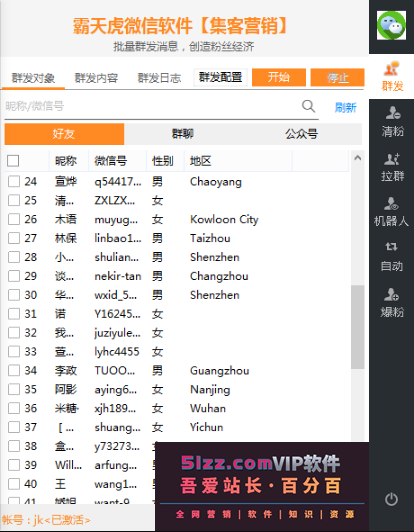Select the 公众号 official accounts tab
The height and width of the screenshot is (532, 414).
(302, 134)
